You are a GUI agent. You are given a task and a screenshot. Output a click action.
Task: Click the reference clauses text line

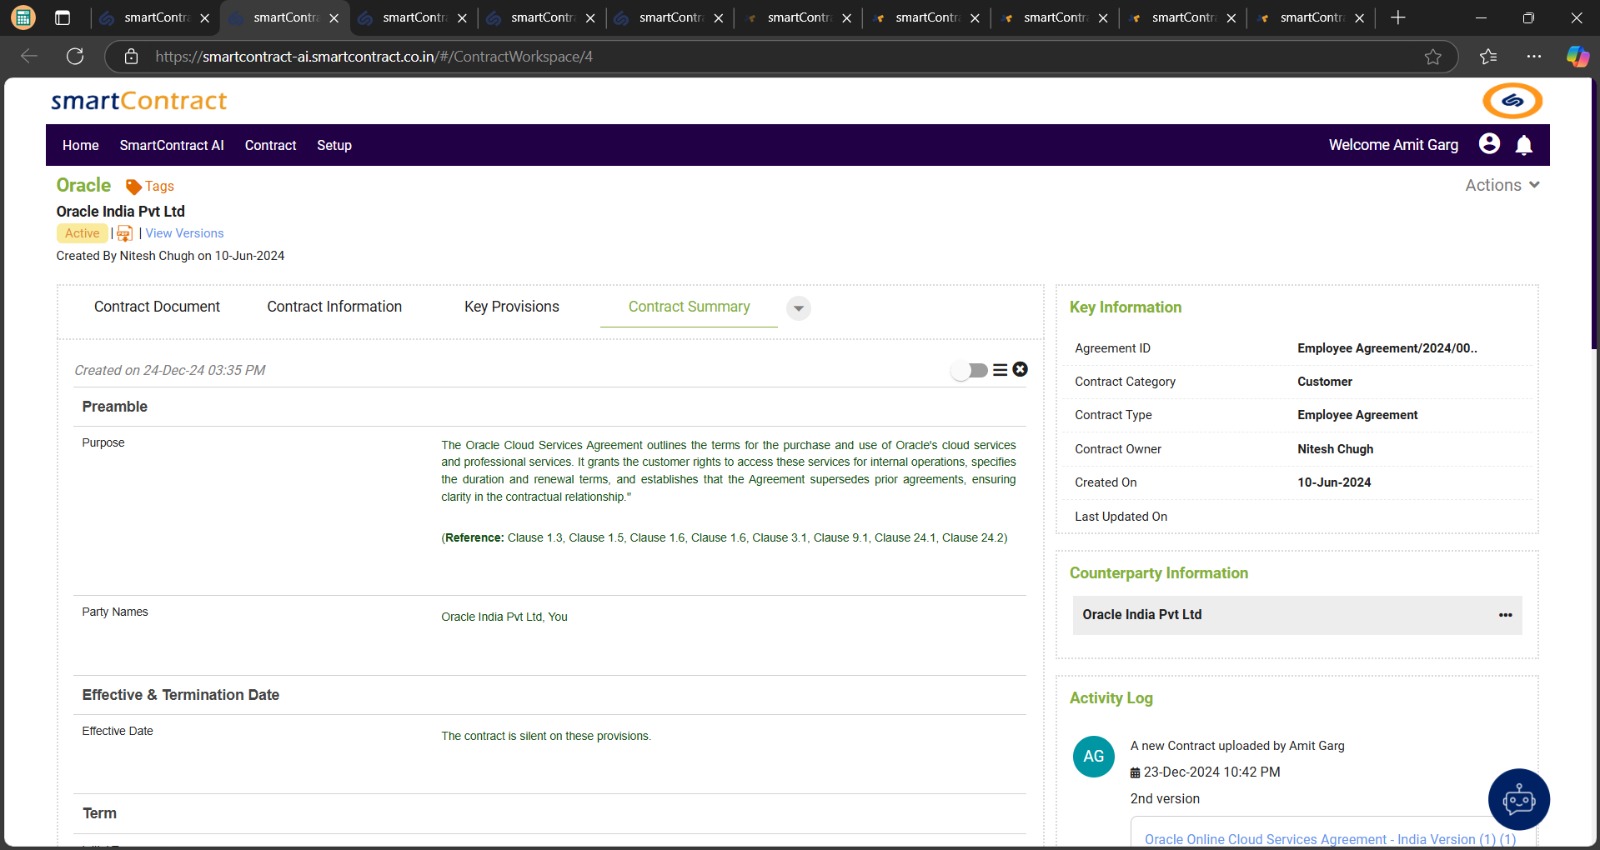point(725,538)
